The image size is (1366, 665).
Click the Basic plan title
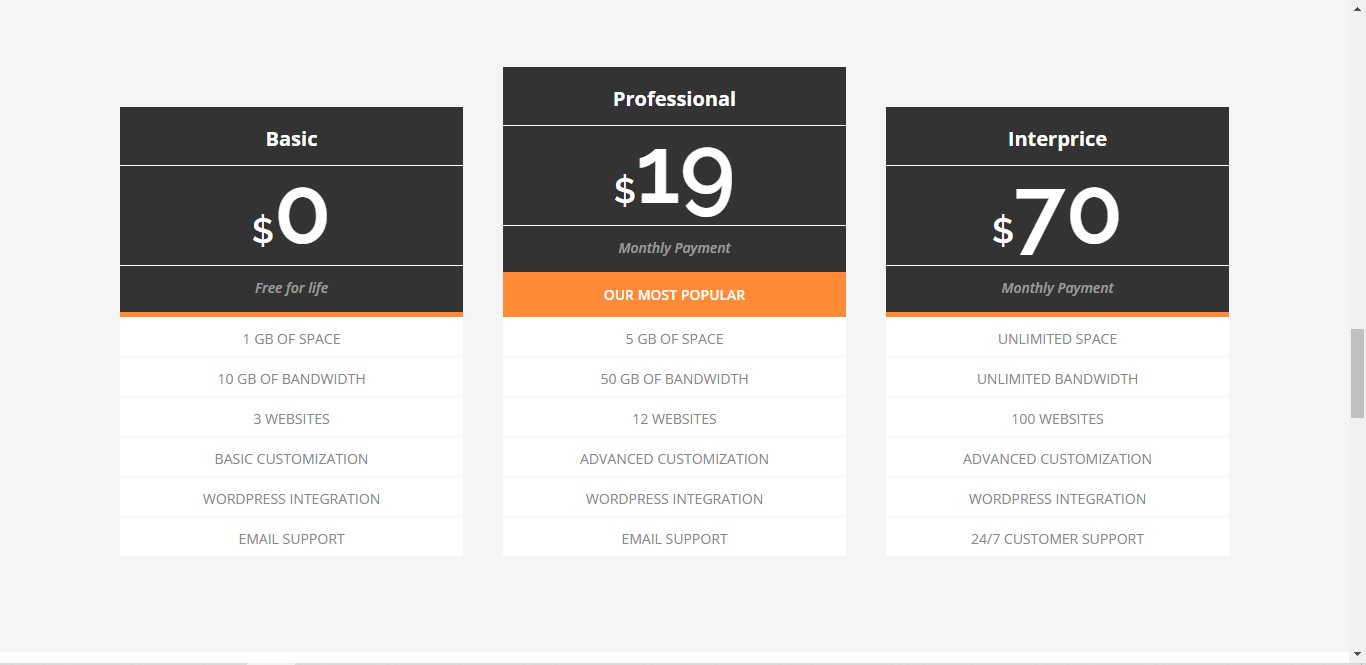tap(291, 139)
